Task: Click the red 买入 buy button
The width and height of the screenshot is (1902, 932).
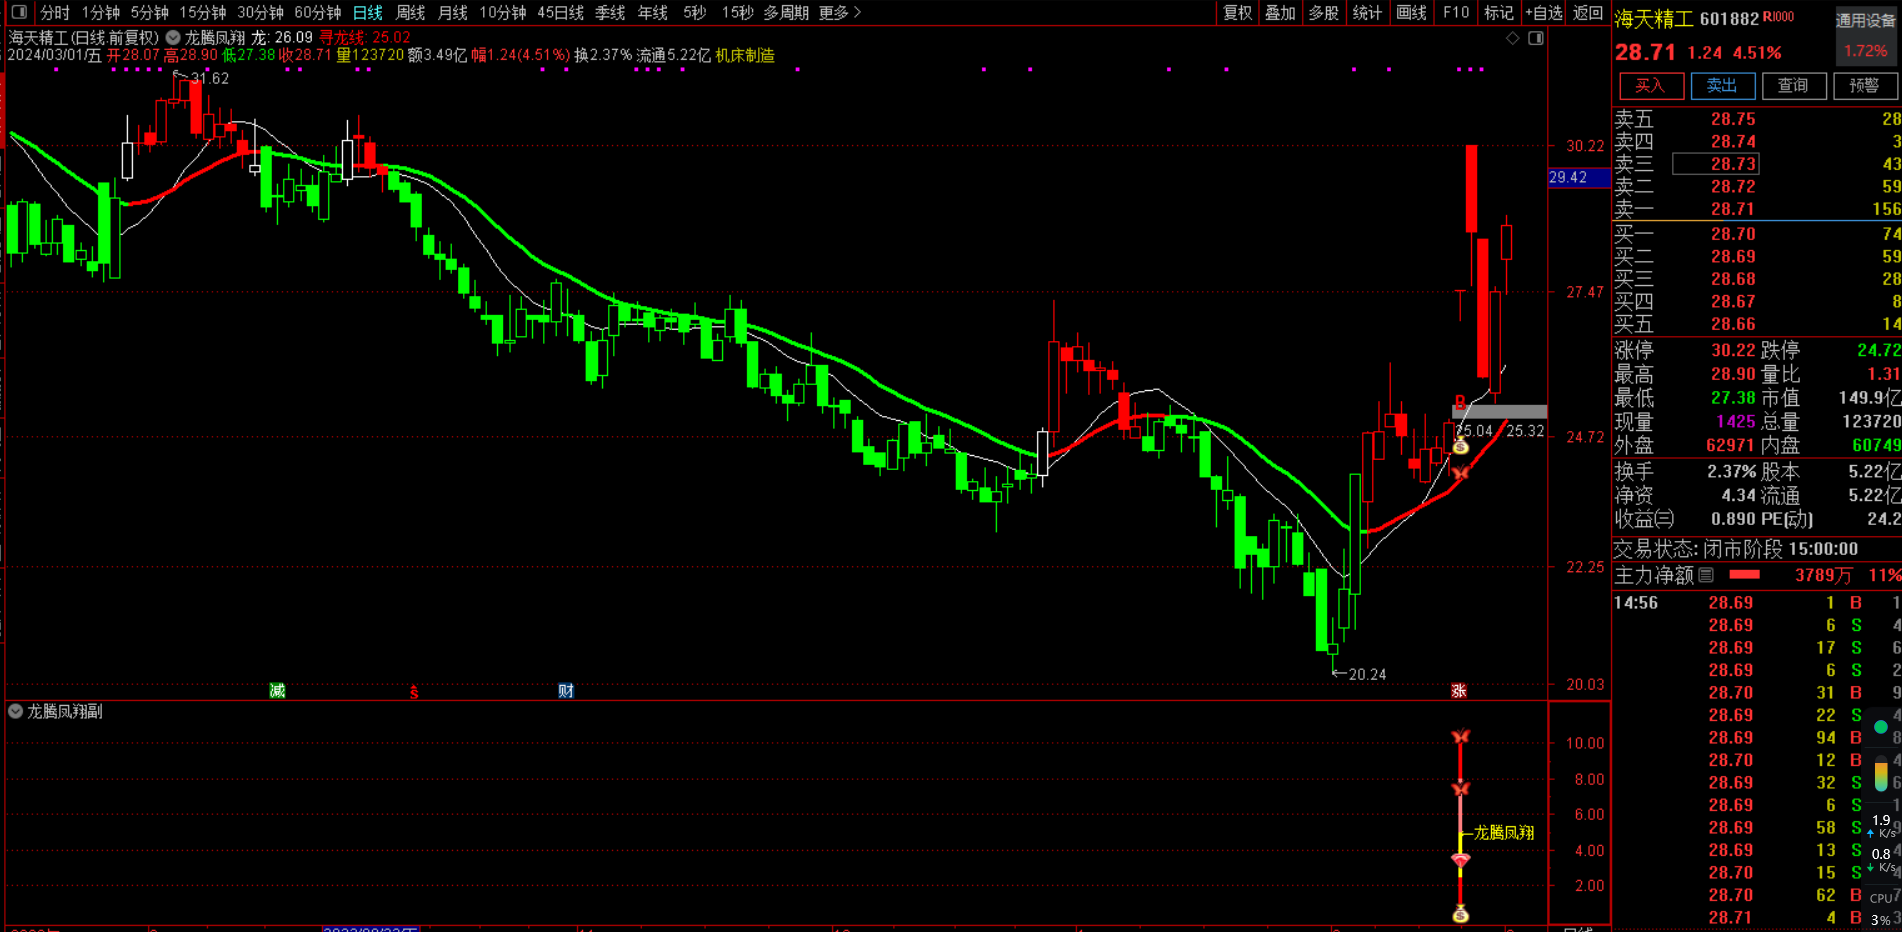Action: [x=1651, y=86]
